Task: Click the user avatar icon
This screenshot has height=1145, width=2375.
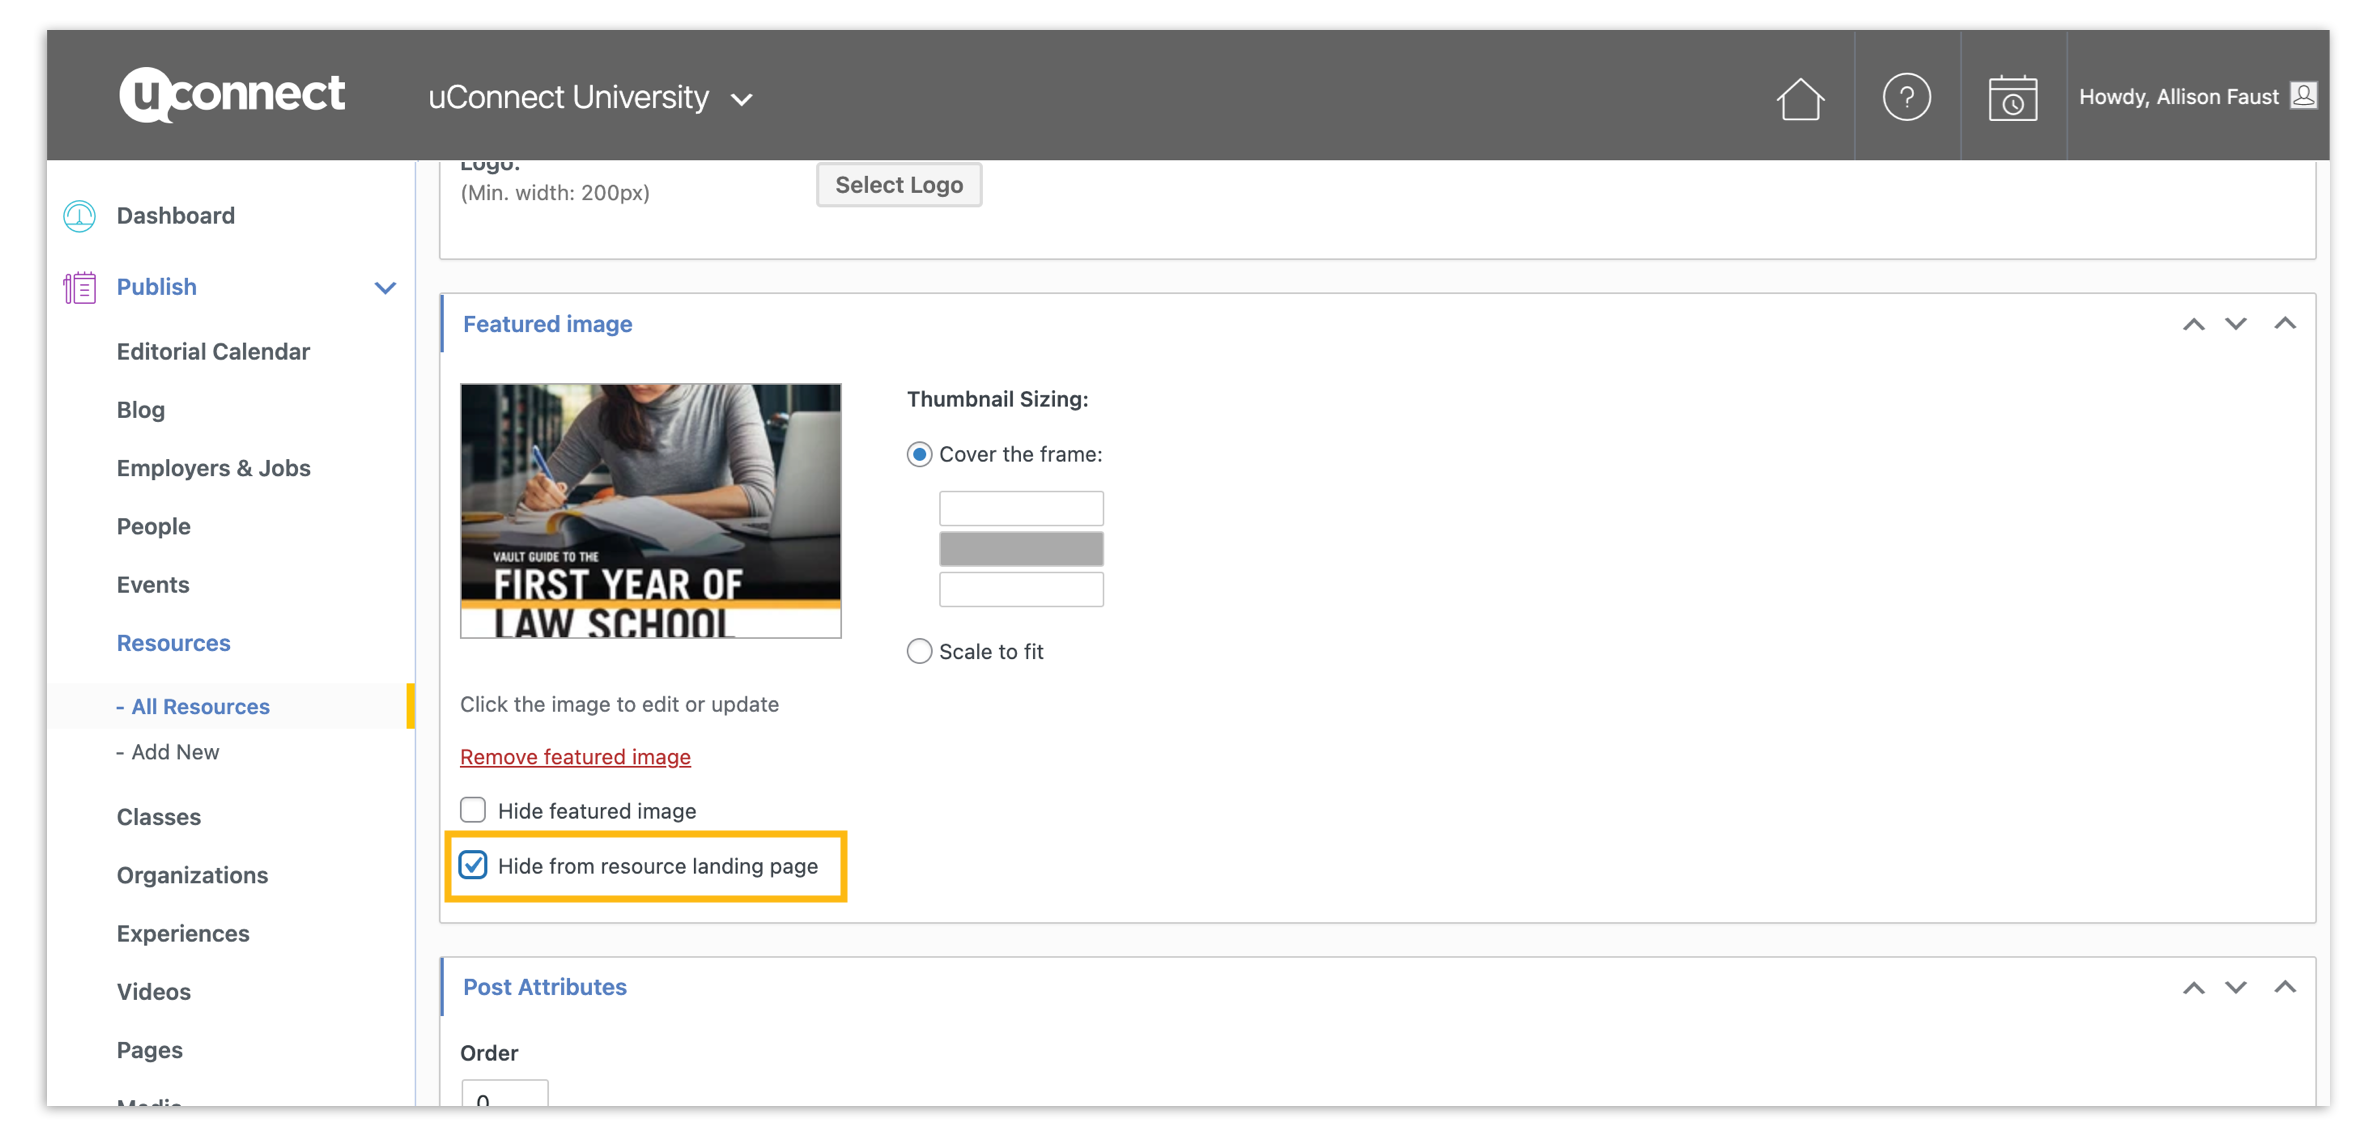Action: click(x=2304, y=96)
